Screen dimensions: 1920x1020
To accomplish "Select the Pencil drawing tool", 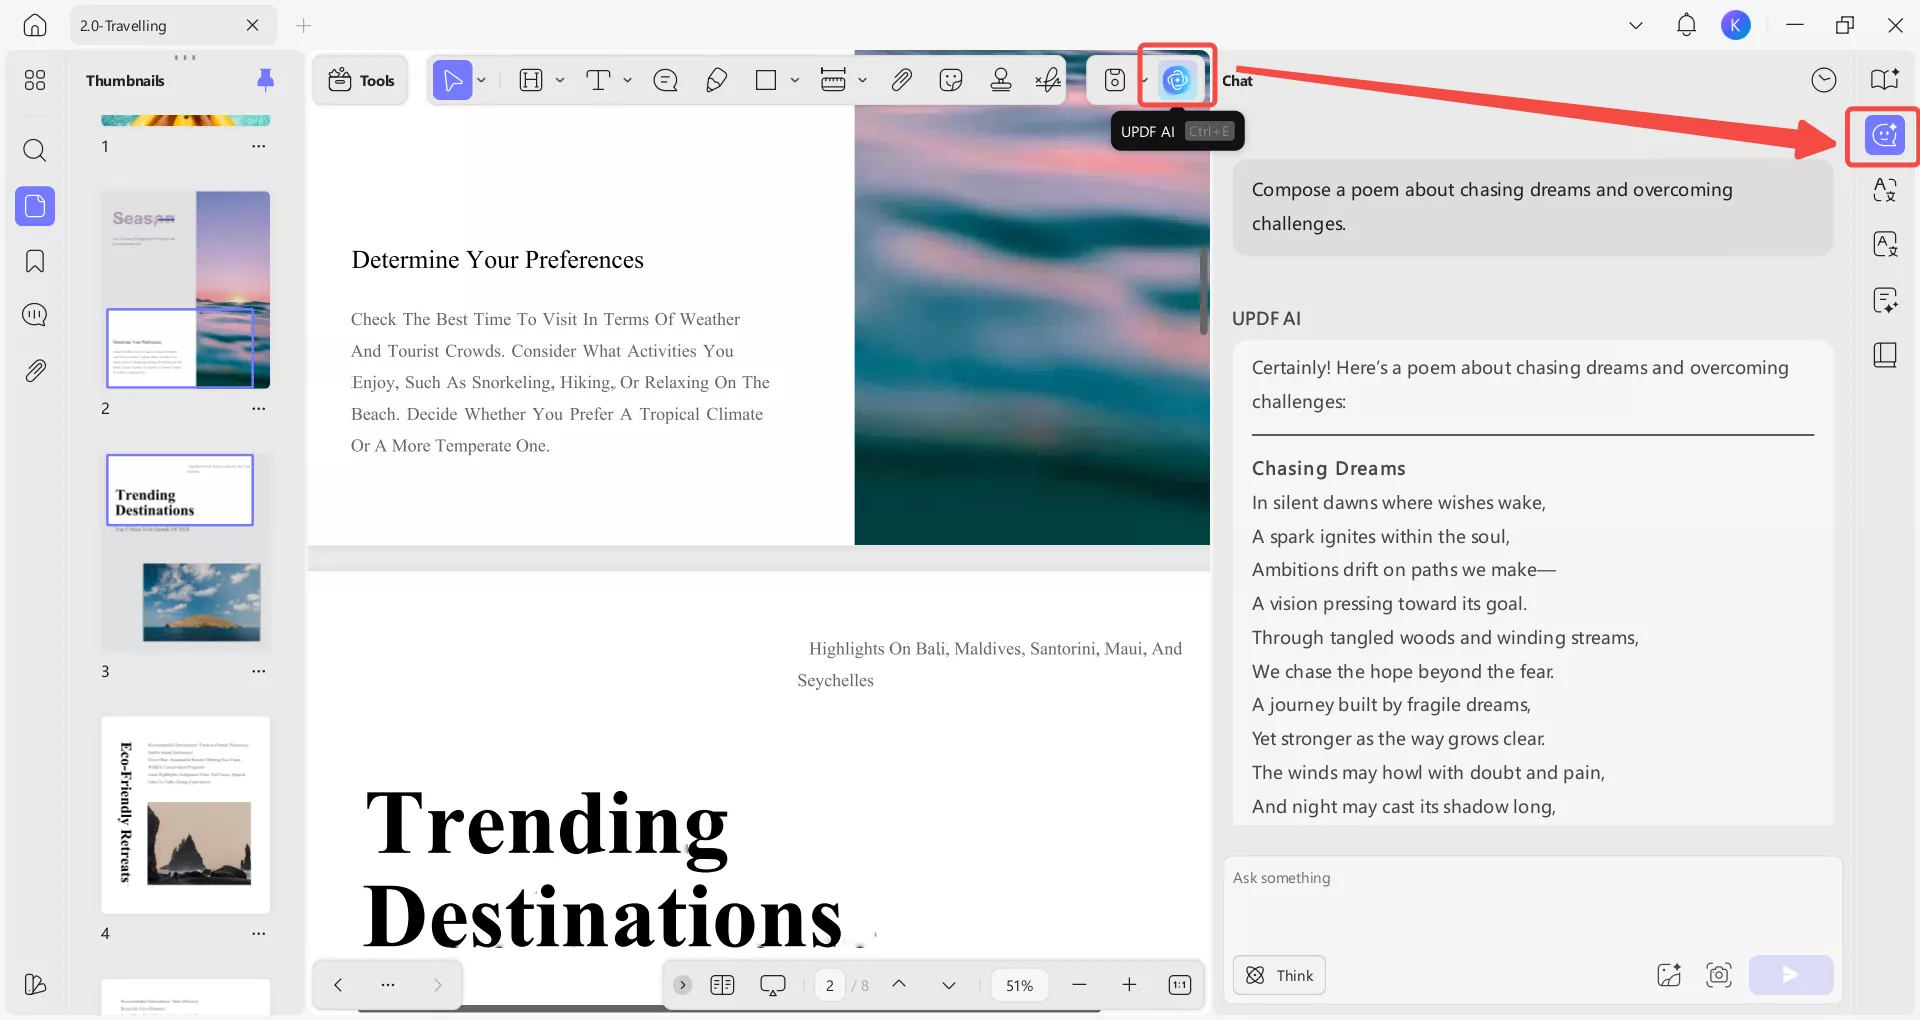I will [x=716, y=80].
